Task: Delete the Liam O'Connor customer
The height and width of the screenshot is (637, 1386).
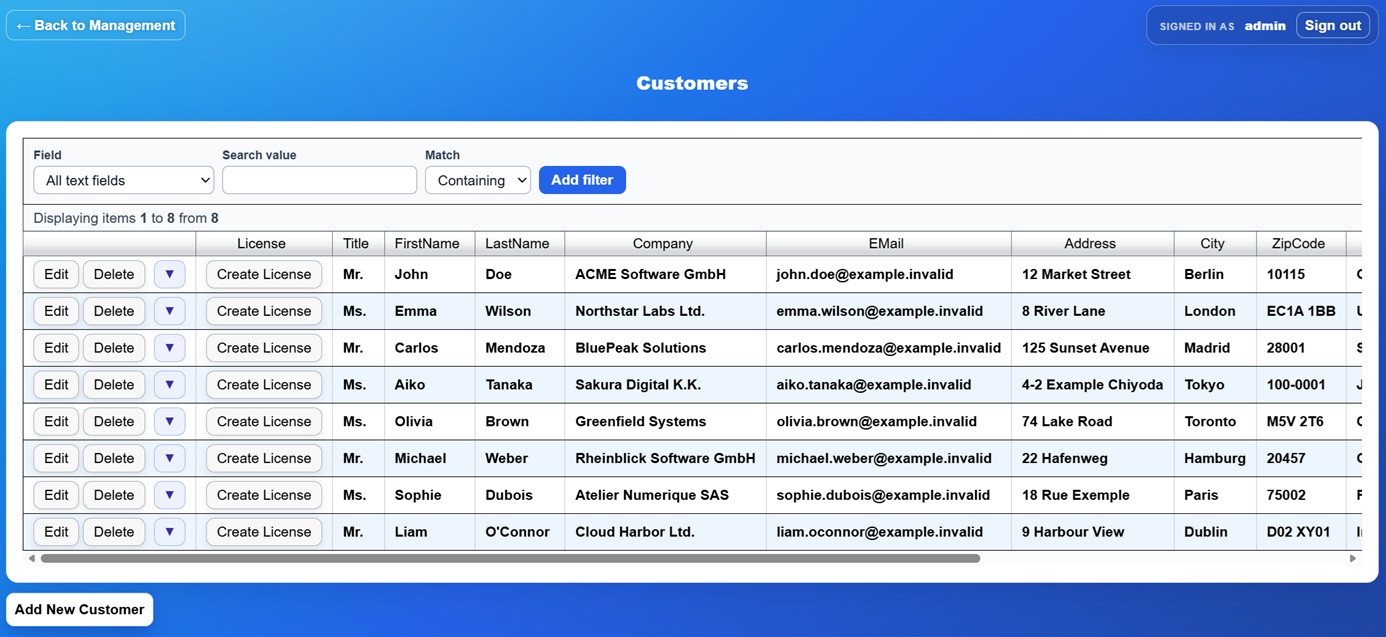Action: coord(114,532)
